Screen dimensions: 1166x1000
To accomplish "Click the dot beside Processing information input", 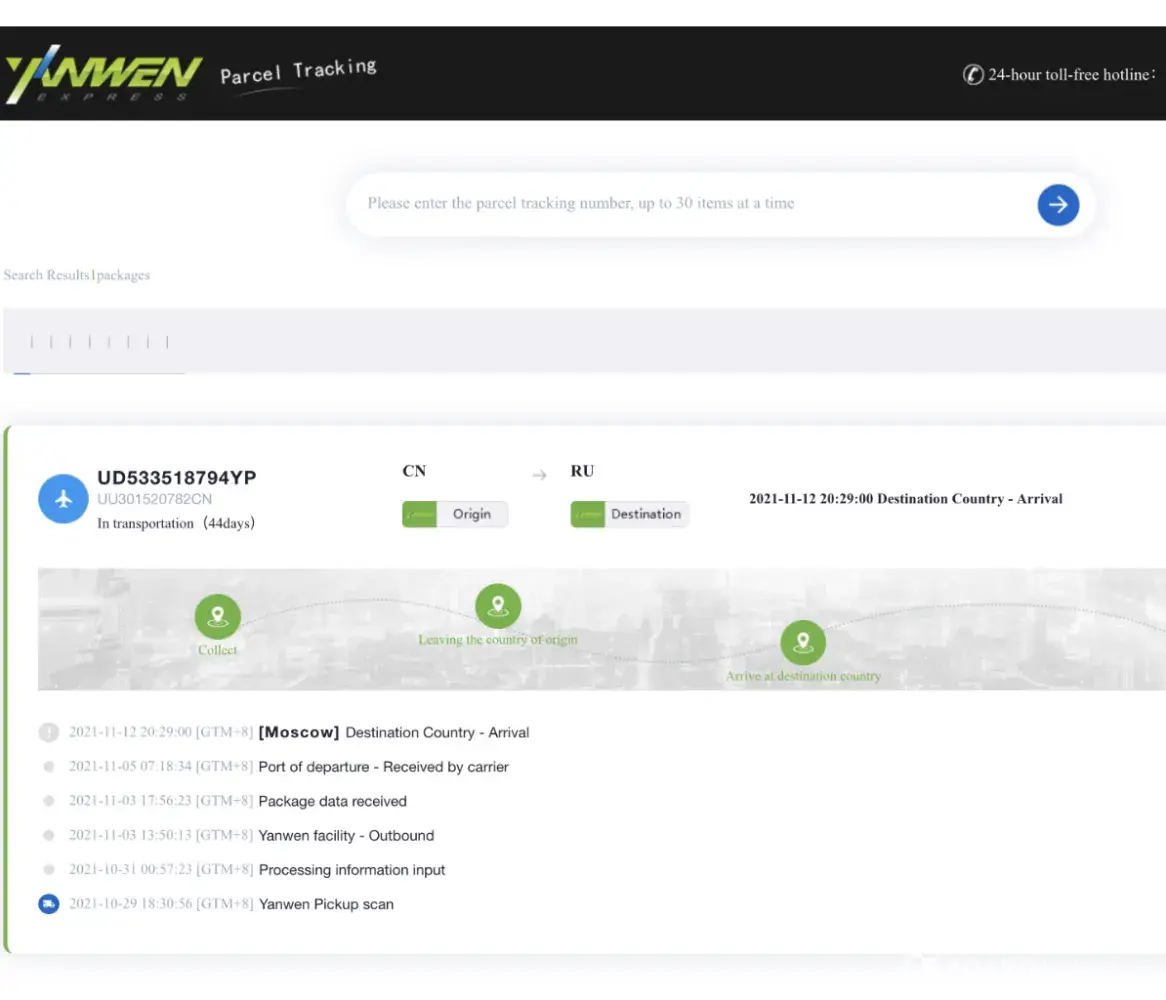I will tap(48, 869).
